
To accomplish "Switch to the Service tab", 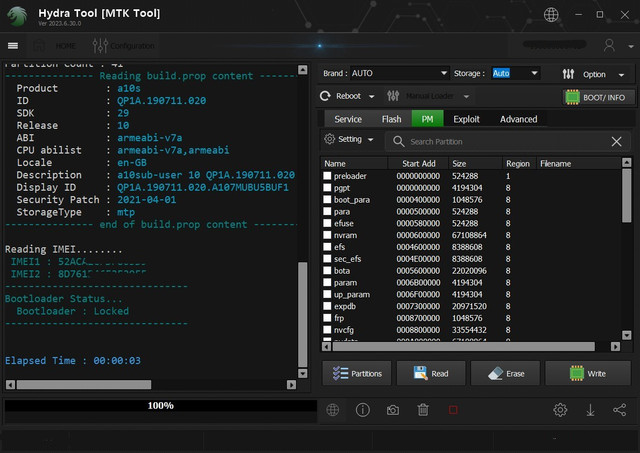I will pos(348,119).
